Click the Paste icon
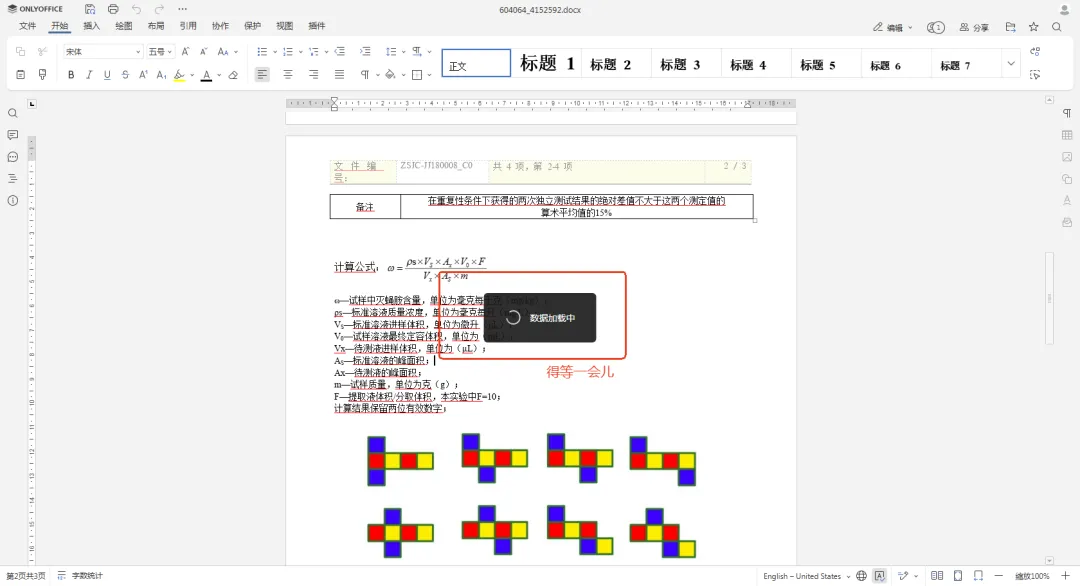1080x586 pixels. 21,74
